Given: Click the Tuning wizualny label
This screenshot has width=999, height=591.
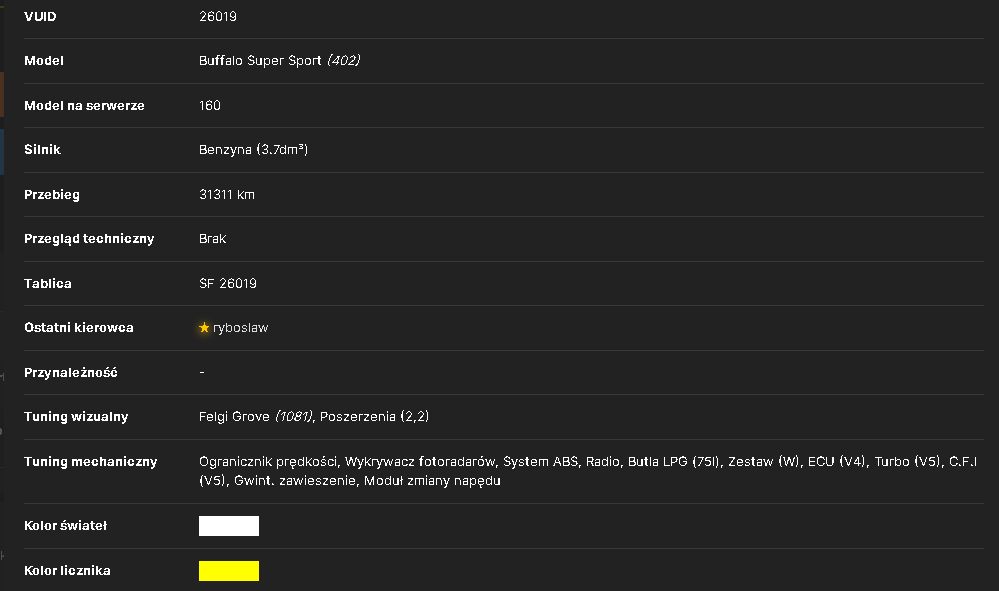Looking at the screenshot, I should pyautogui.click(x=76, y=417).
